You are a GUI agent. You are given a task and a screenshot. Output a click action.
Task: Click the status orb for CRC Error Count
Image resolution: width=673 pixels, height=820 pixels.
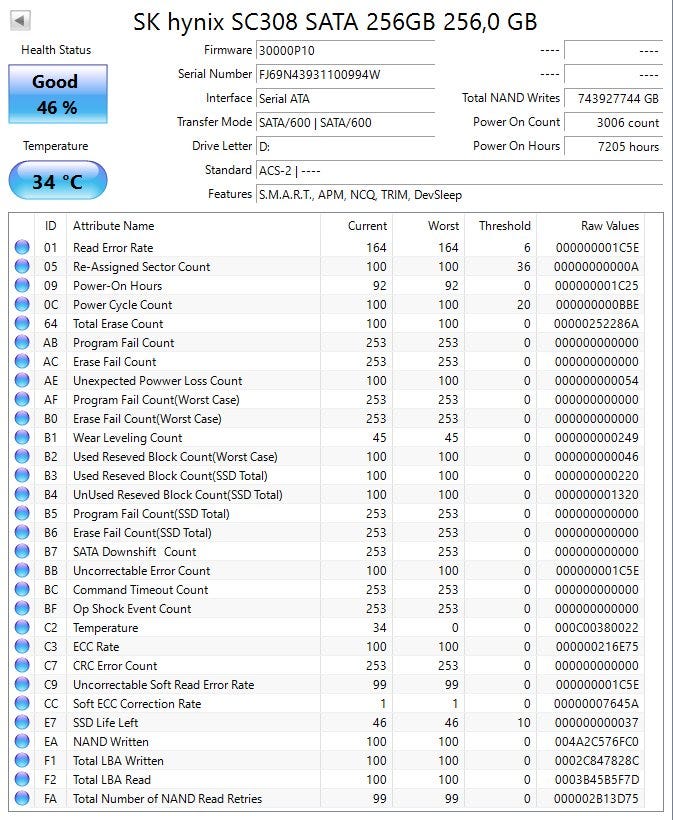[x=22, y=665]
